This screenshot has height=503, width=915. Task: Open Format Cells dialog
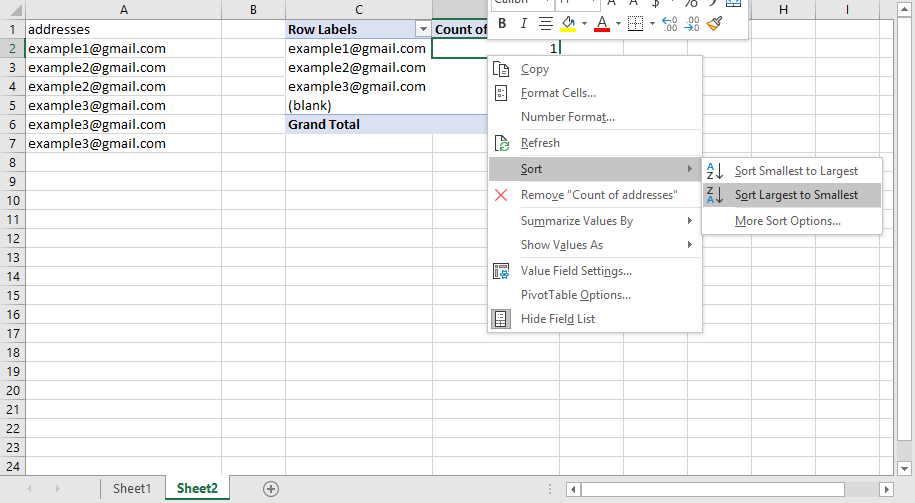click(595, 93)
